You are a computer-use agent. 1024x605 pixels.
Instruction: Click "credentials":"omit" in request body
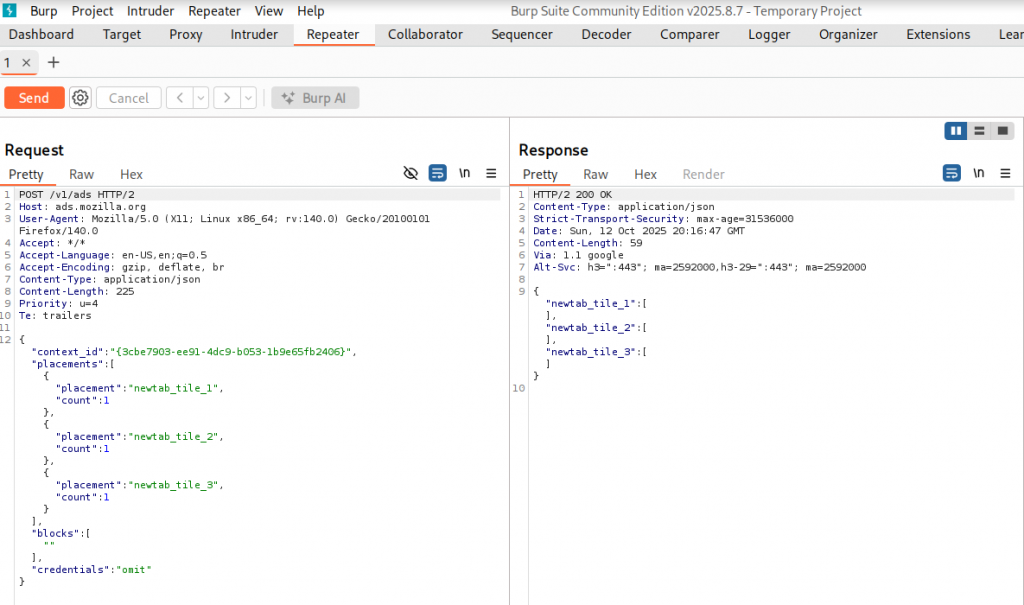click(x=91, y=570)
